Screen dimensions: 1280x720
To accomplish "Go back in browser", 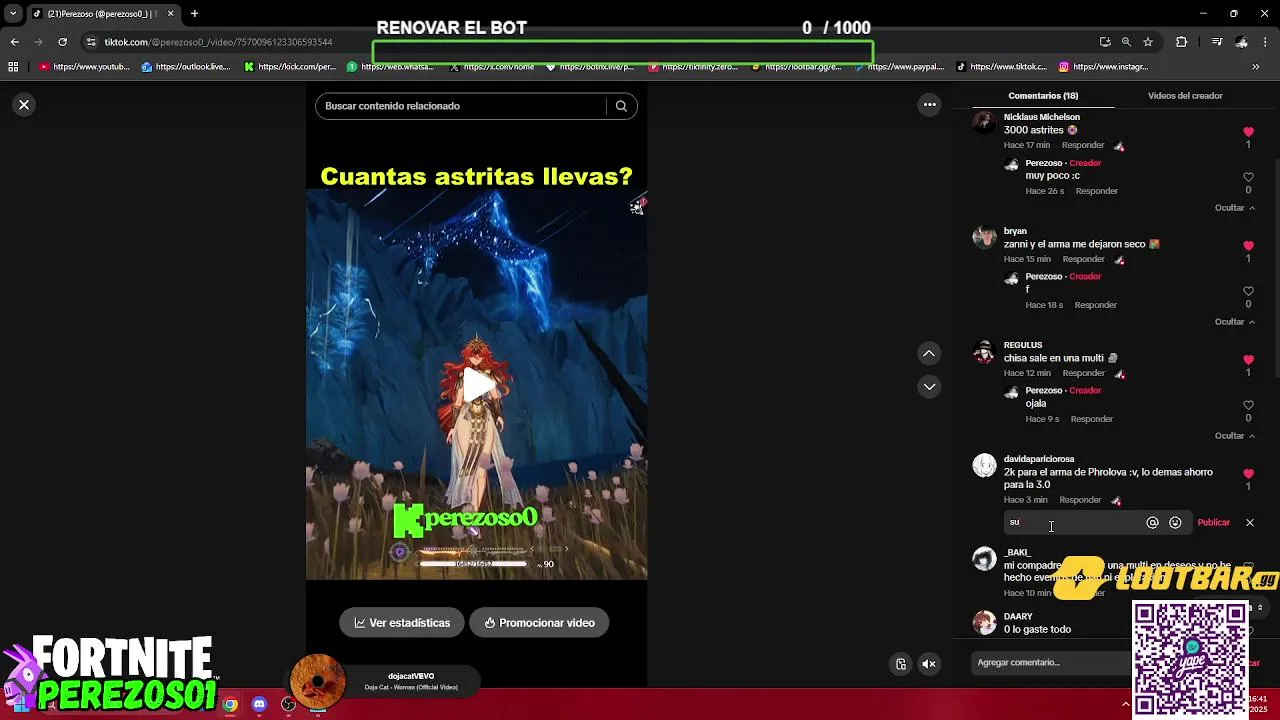I will pyautogui.click(x=14, y=42).
